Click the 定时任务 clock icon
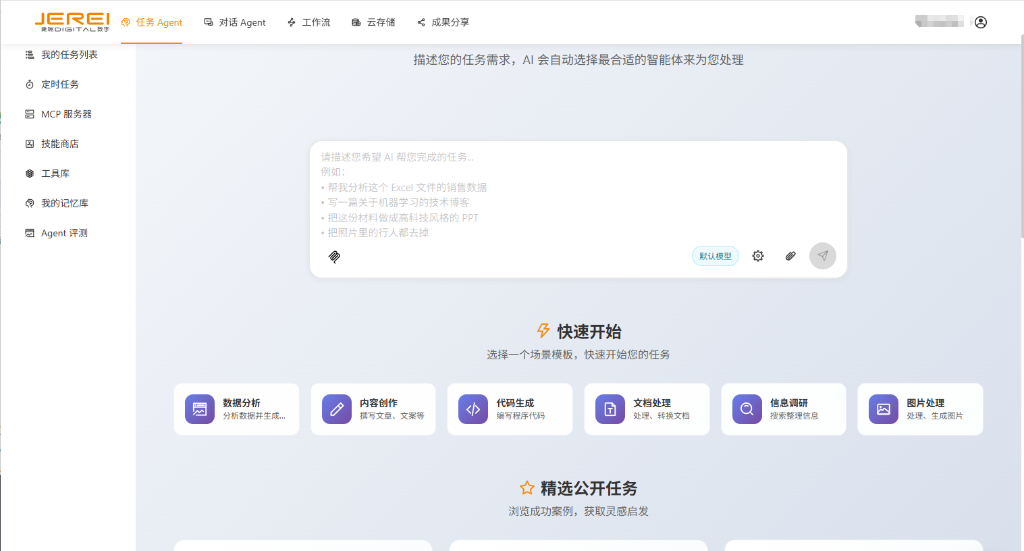1024x551 pixels. [x=29, y=84]
